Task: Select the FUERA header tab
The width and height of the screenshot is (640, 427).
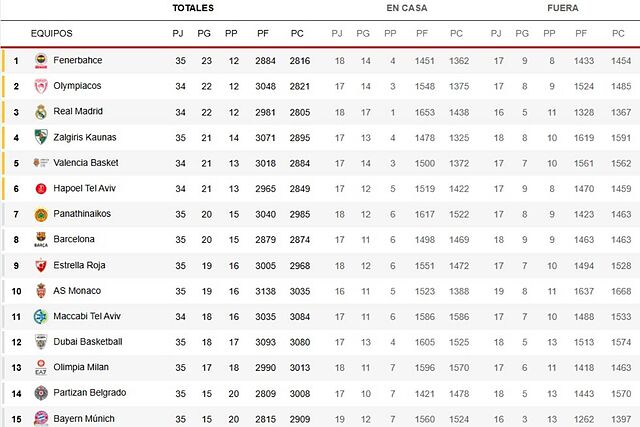Action: tap(562, 8)
